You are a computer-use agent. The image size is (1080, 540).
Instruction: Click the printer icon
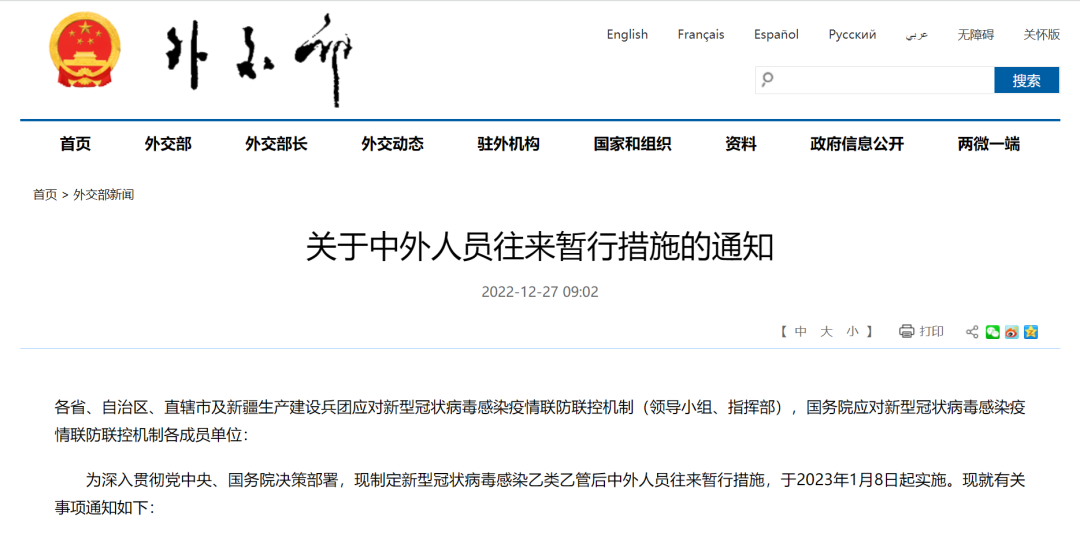coord(906,331)
